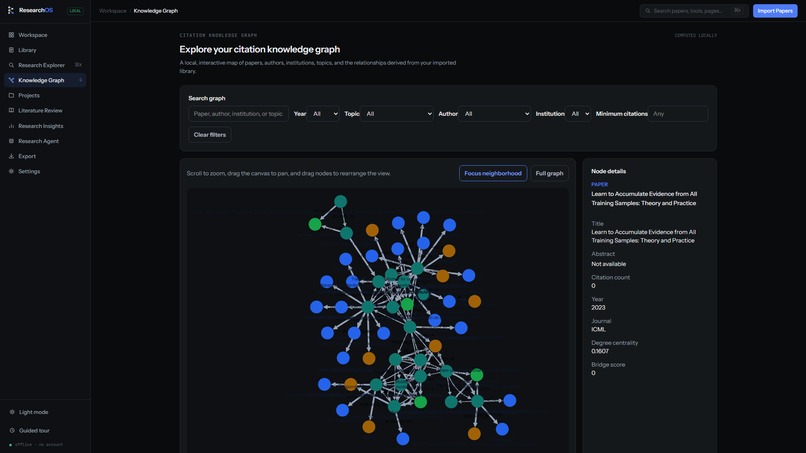The height and width of the screenshot is (453, 806).
Task: Go to Research Explorer
Action: [x=45, y=65]
